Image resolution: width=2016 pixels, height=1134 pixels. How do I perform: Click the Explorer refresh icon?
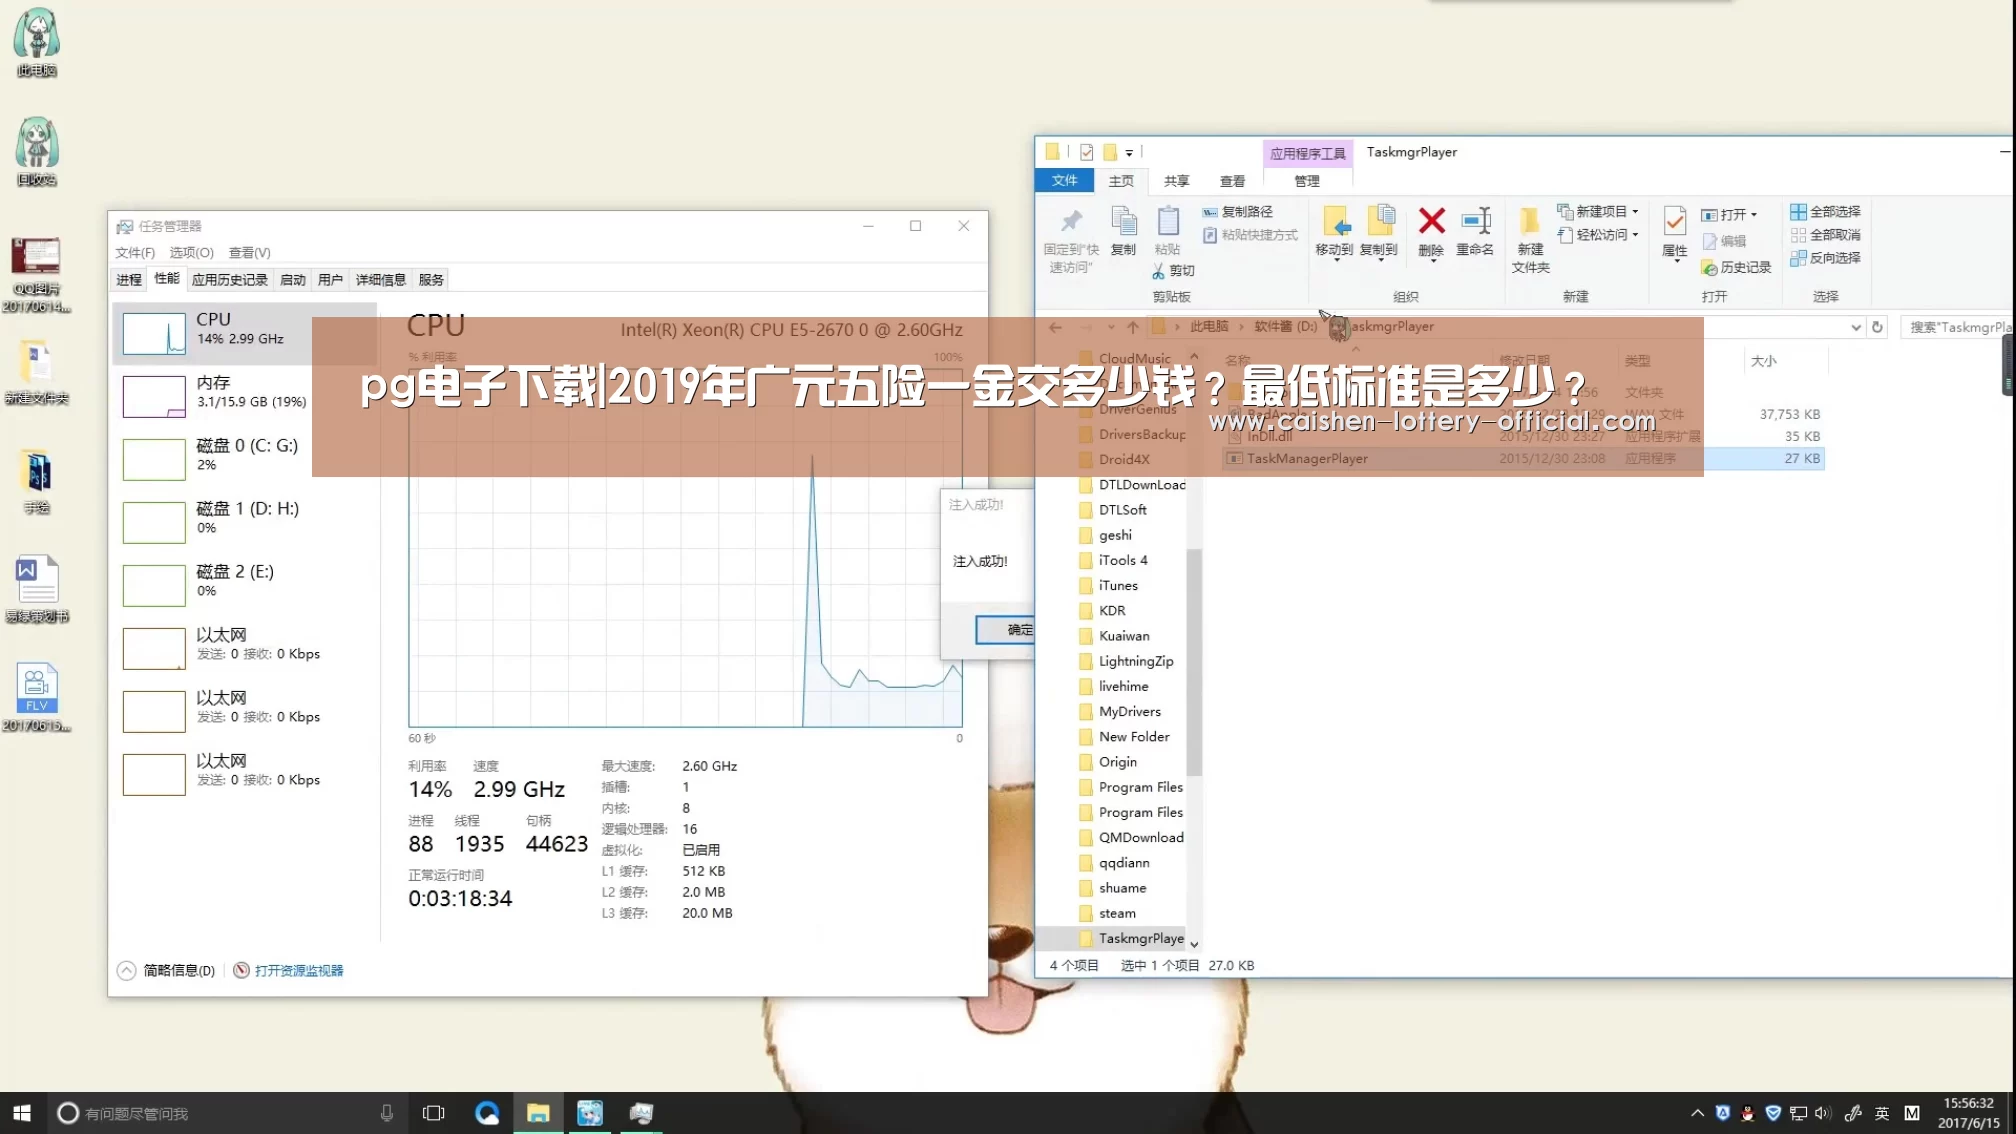[1877, 327]
